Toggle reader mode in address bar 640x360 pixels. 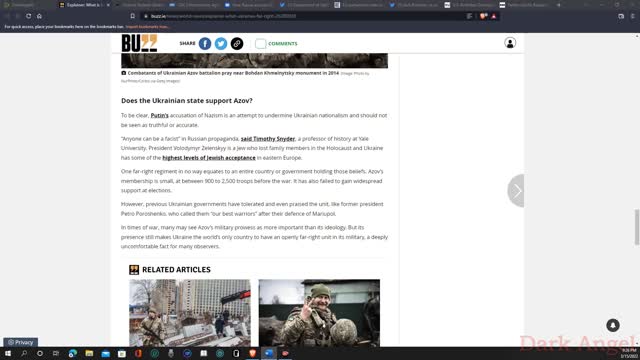pos(469,16)
